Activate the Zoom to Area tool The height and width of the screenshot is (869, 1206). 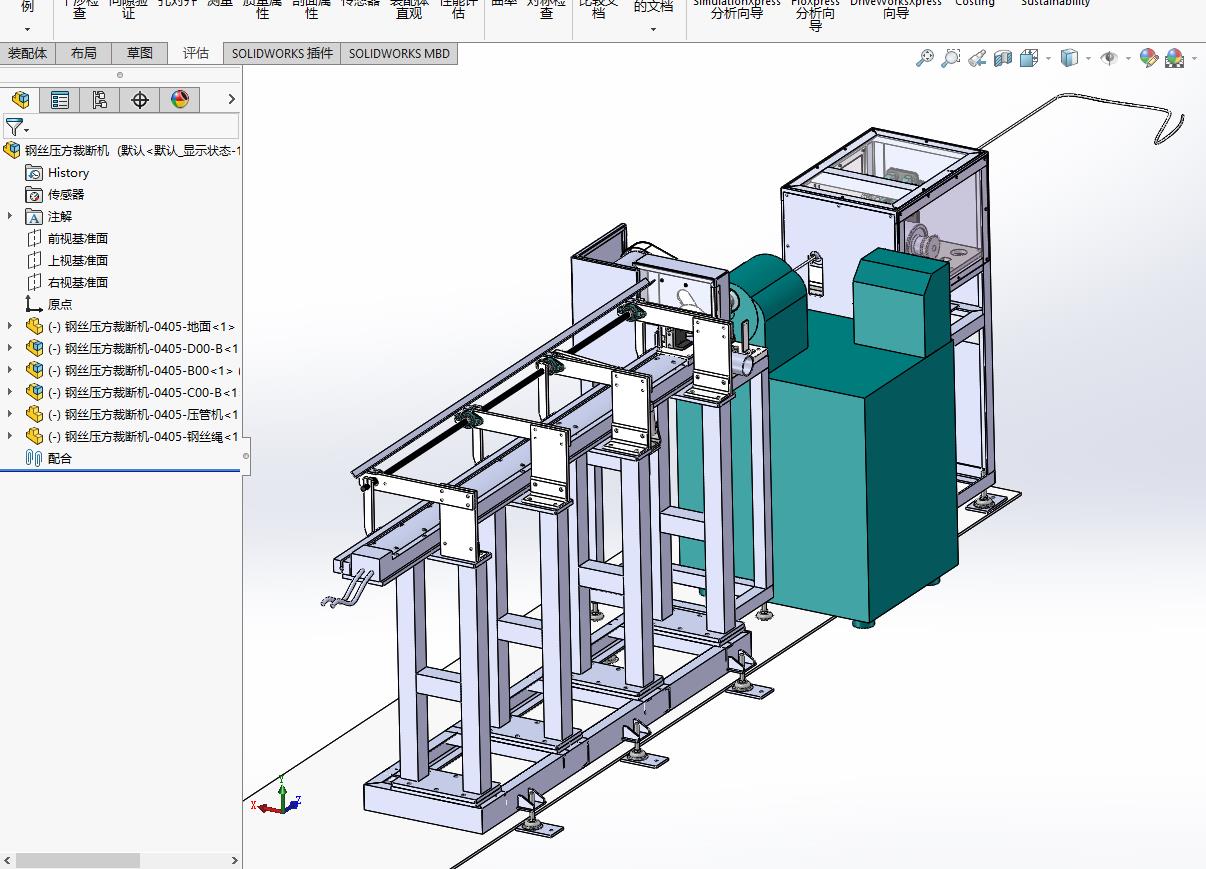click(x=951, y=58)
